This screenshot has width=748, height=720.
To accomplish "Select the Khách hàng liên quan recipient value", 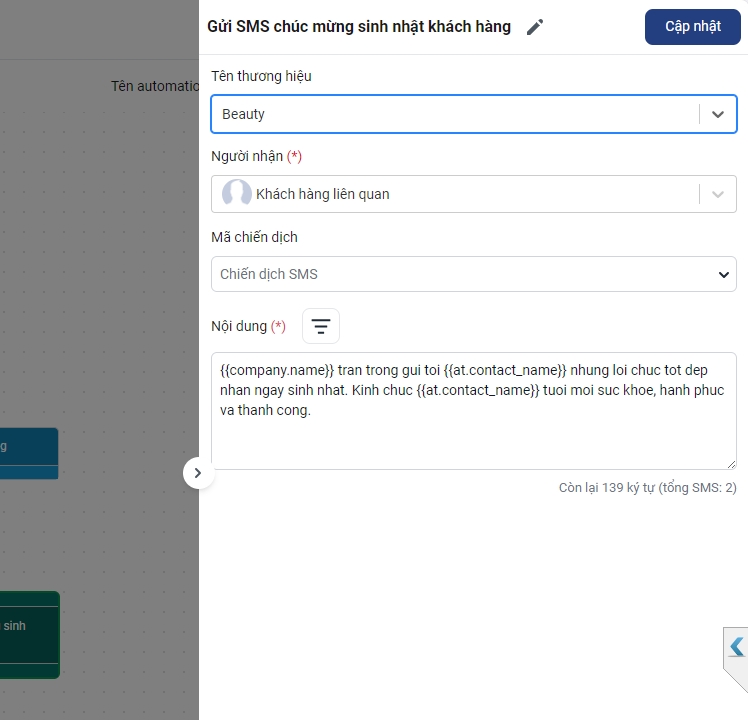I will click(x=323, y=194).
